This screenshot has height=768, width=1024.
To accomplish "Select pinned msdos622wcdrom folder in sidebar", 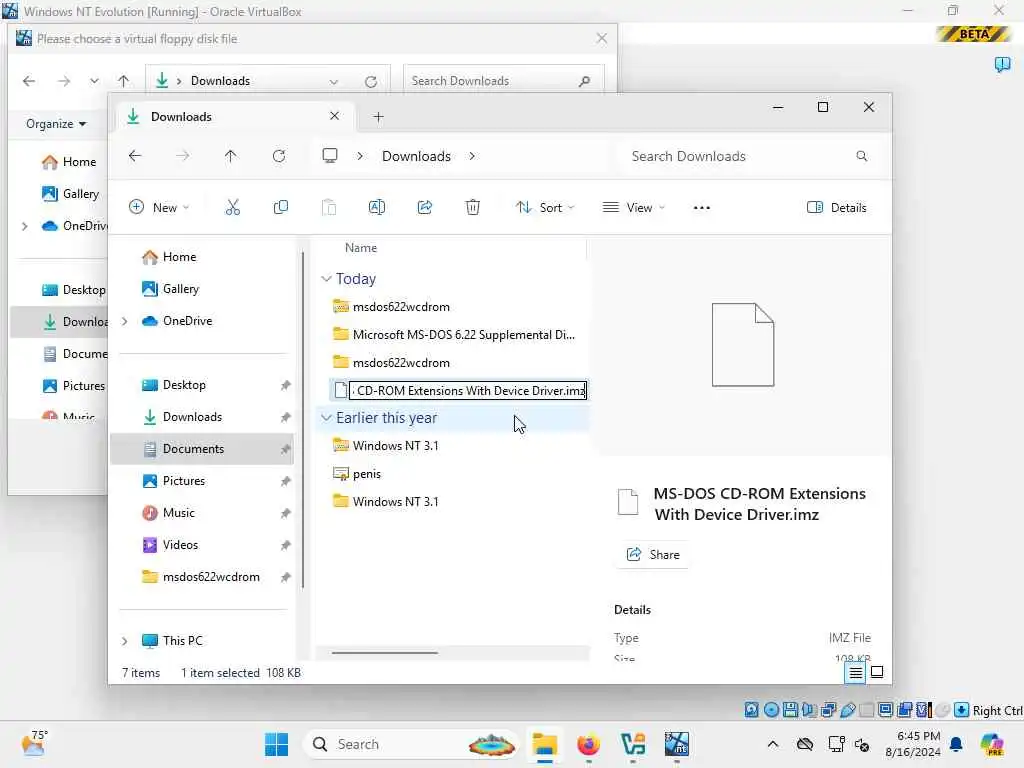I will pos(201,577).
